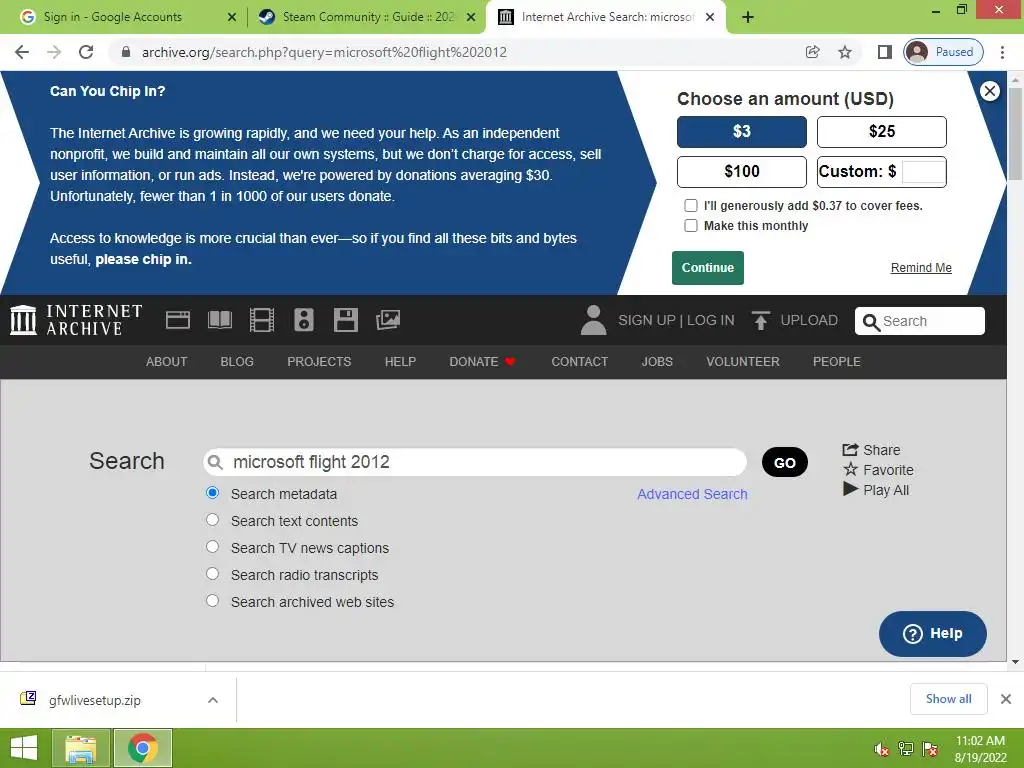
Task: Open the PROJECTS menu item
Action: (319, 362)
